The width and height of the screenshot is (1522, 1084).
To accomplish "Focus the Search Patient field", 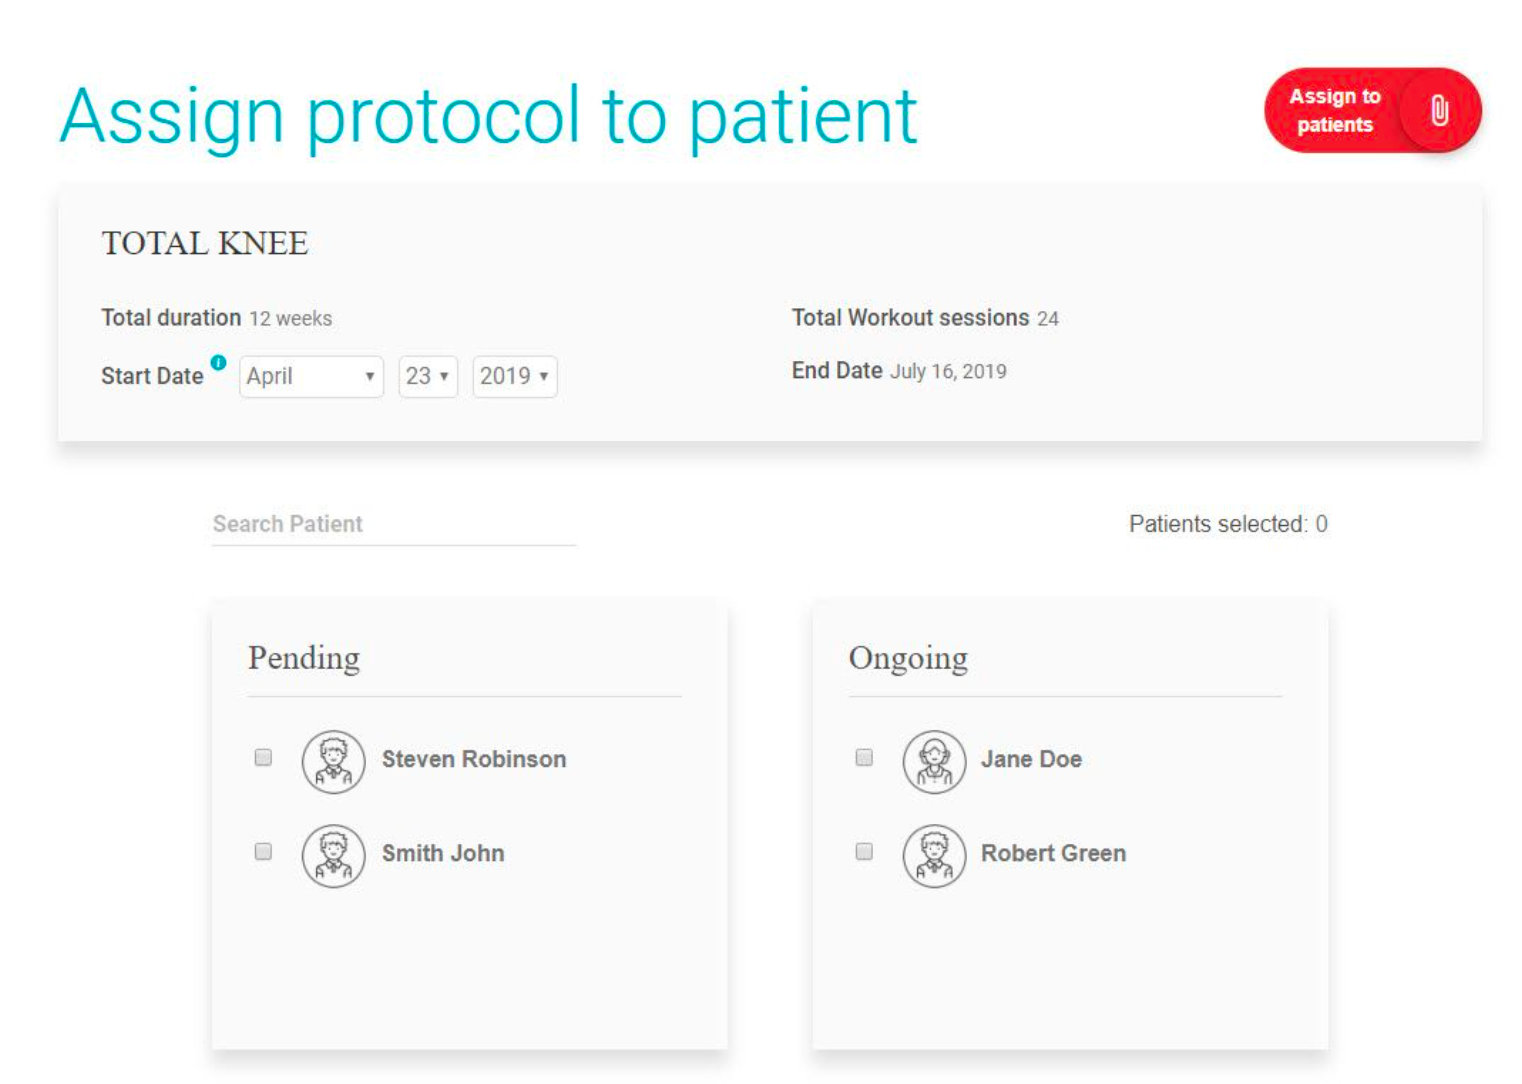I will coord(394,524).
